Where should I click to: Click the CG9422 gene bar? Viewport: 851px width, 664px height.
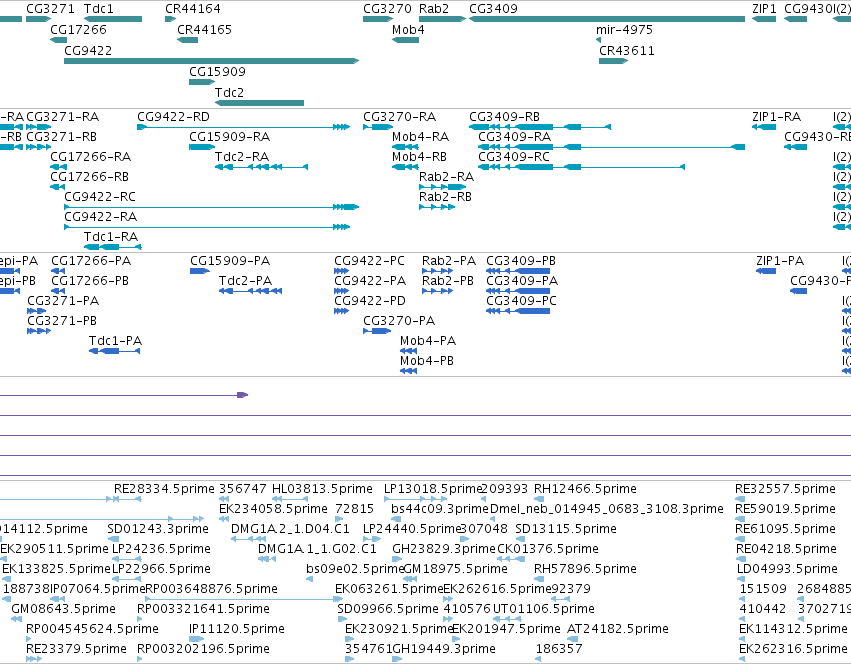(212, 61)
